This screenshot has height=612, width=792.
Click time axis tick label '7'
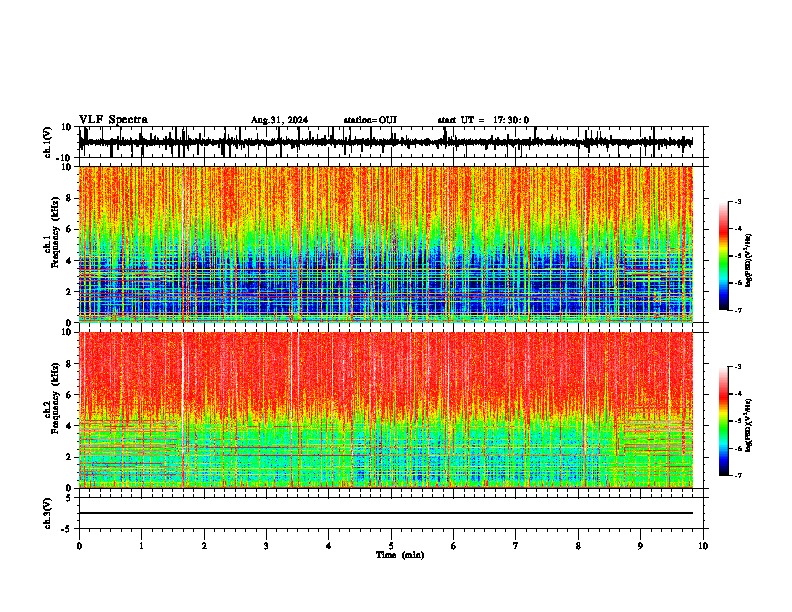516,546
